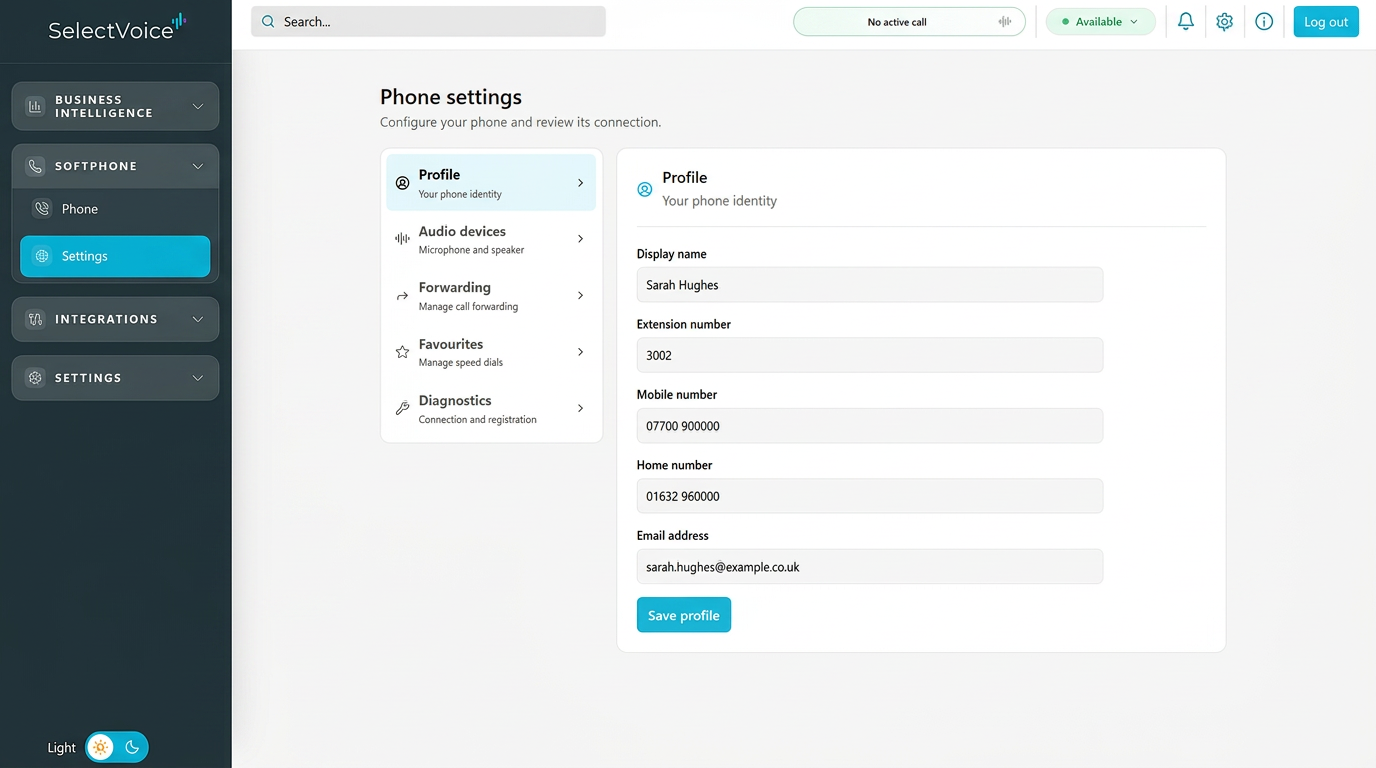This screenshot has width=1376, height=768.
Task: Expand the Business Intelligence section chevron
Action: pyautogui.click(x=198, y=106)
